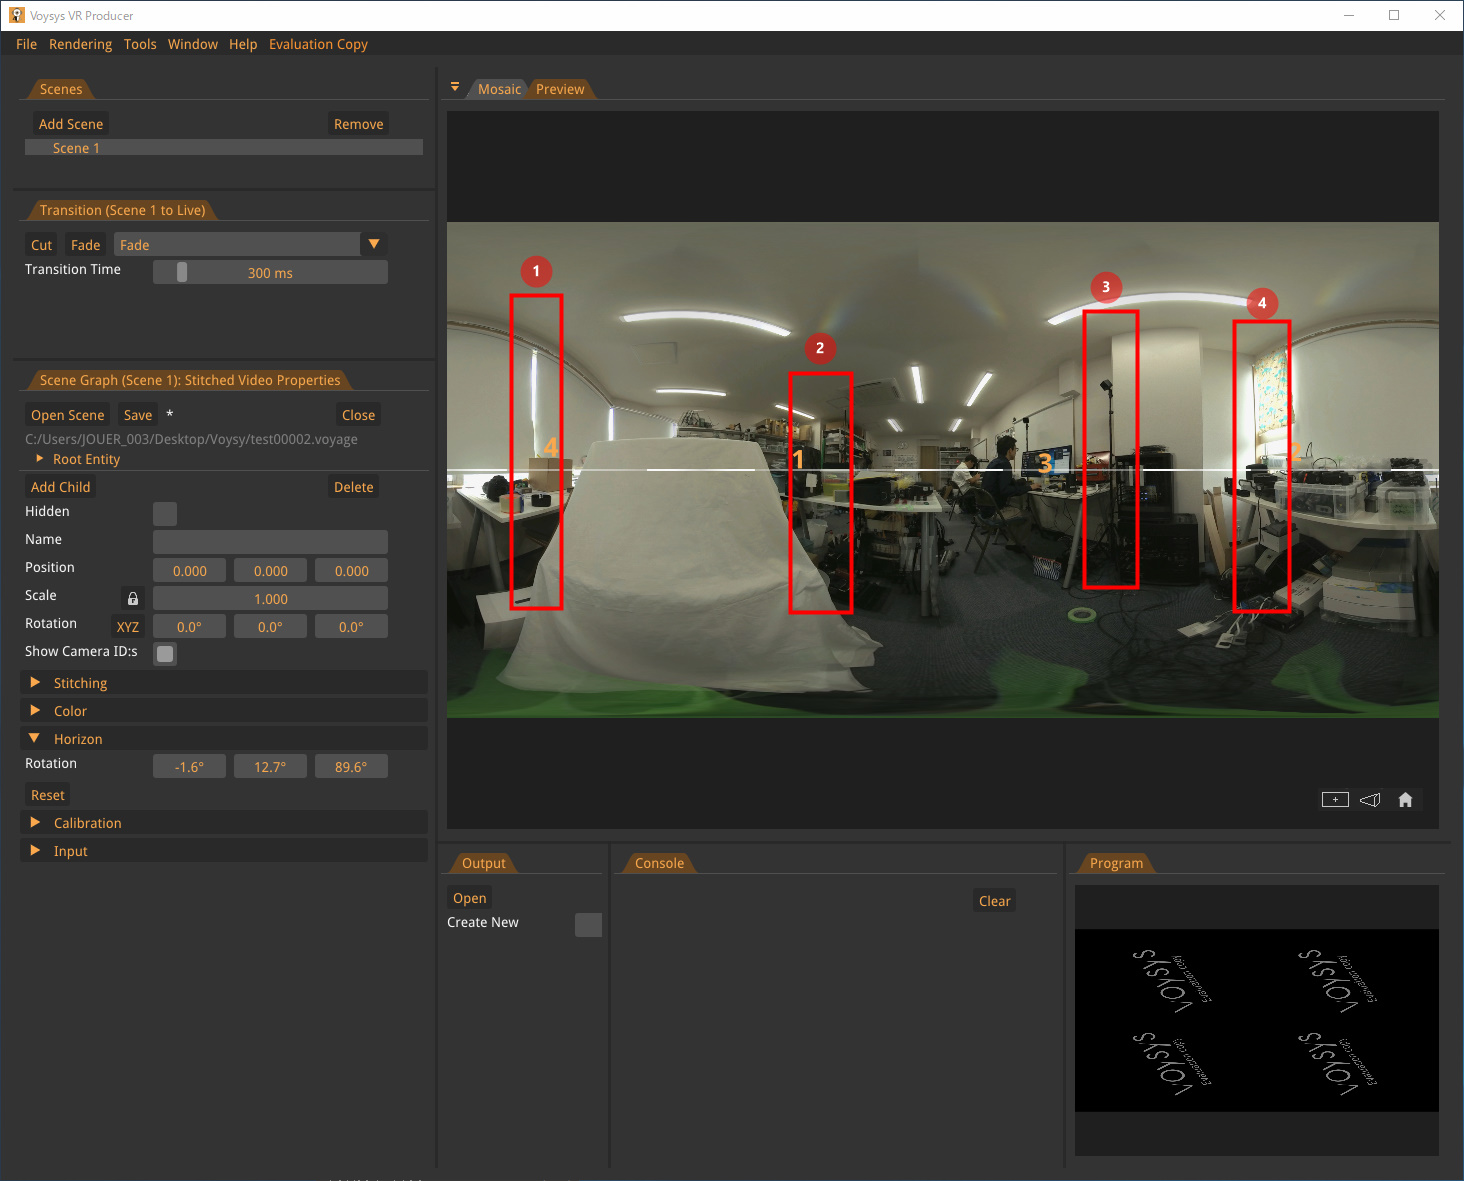The height and width of the screenshot is (1181, 1464).
Task: Select Scene 1 in the Scenes list
Action: 76,147
